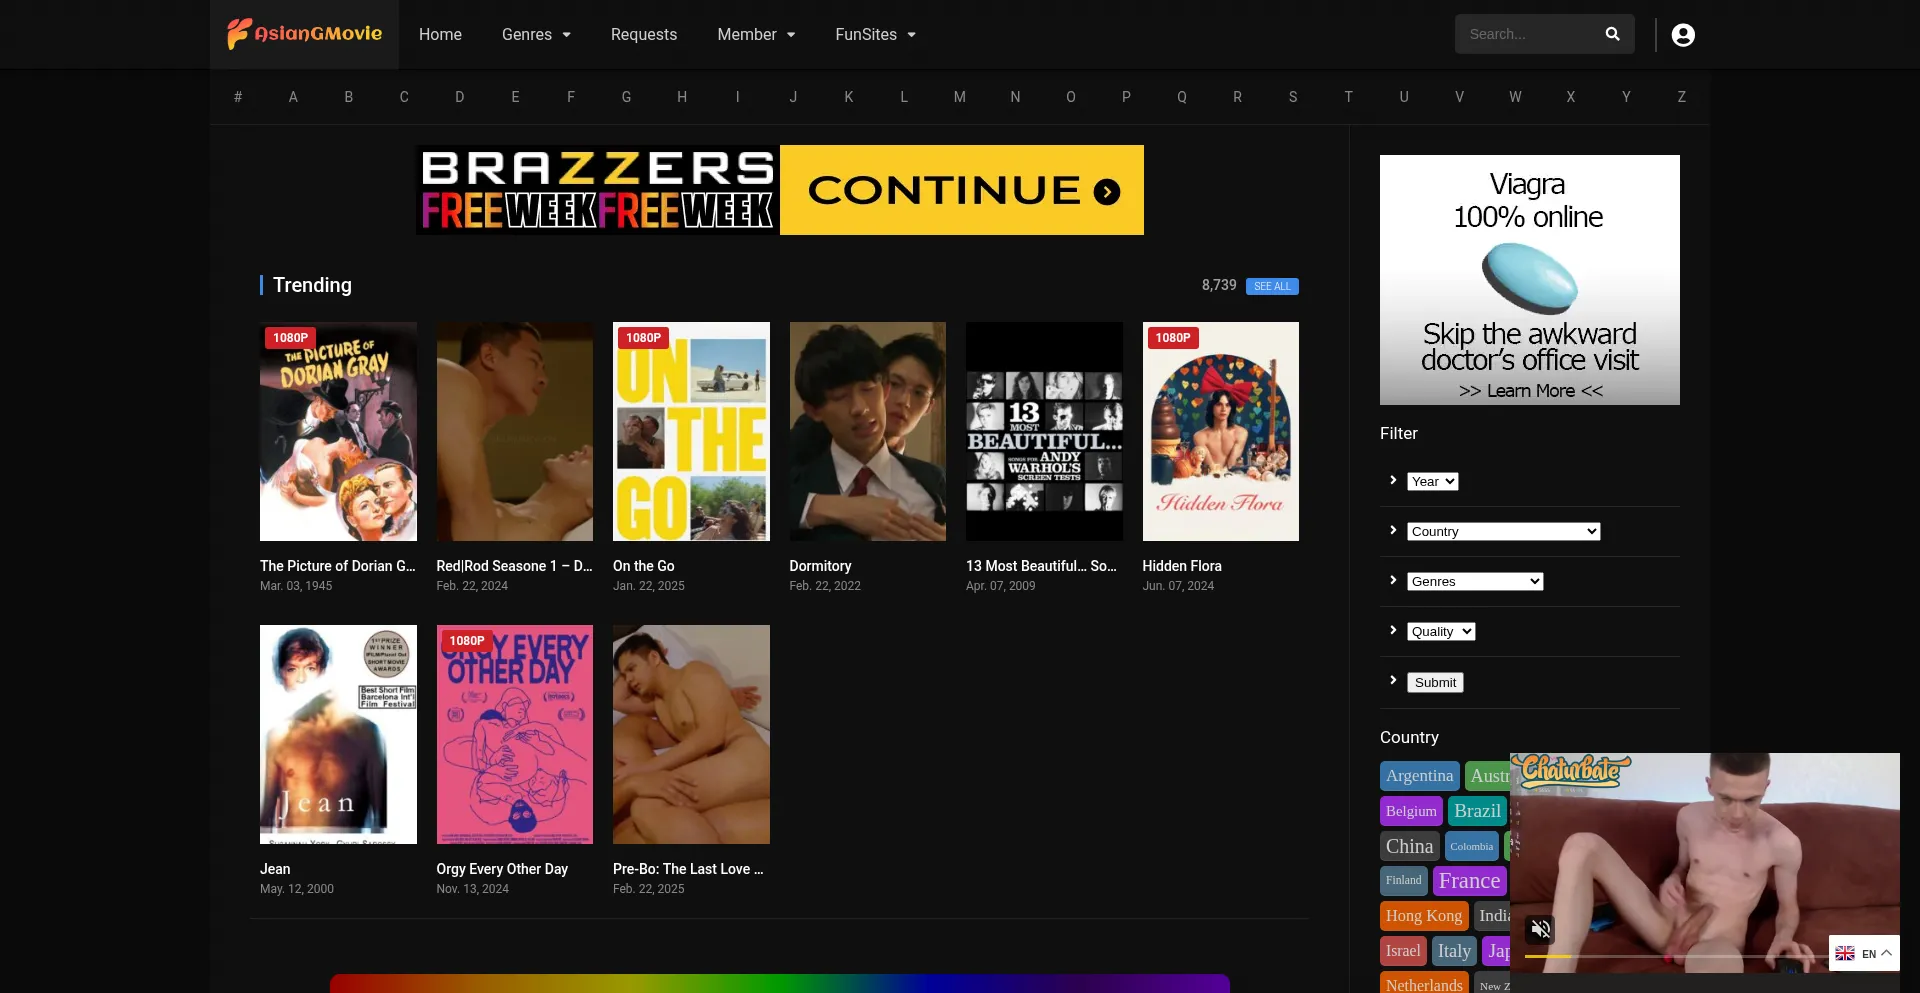This screenshot has width=1920, height=993.
Task: Expand the EN language selector caret
Action: pos(1887,953)
